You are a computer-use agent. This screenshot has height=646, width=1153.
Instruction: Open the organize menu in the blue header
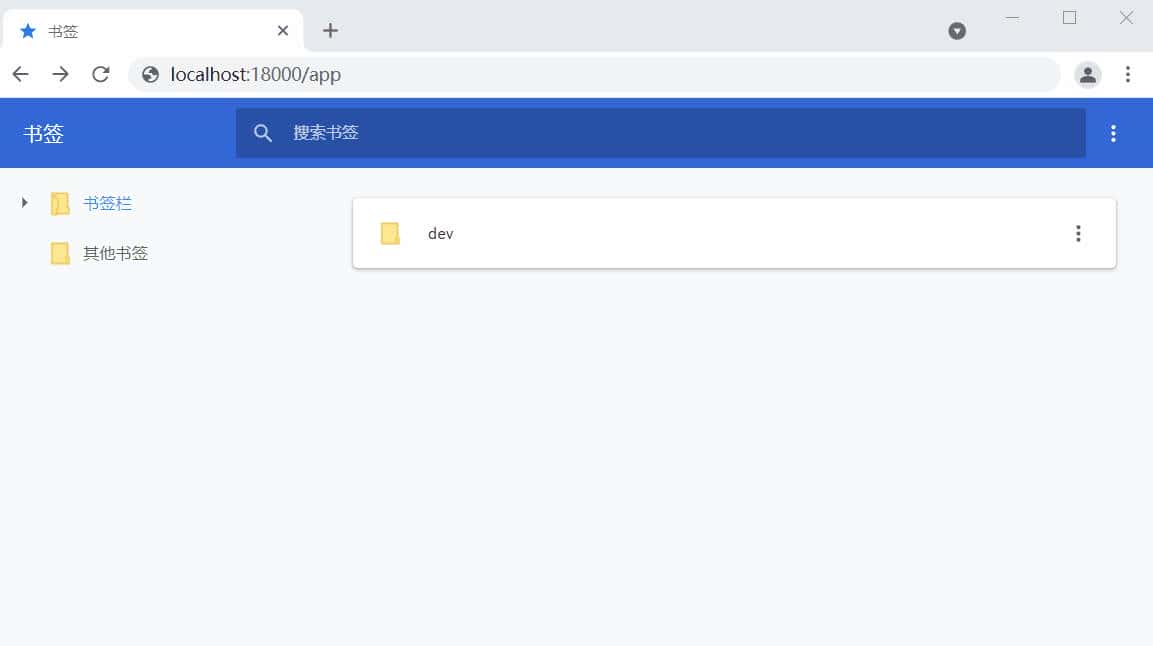coord(1113,132)
